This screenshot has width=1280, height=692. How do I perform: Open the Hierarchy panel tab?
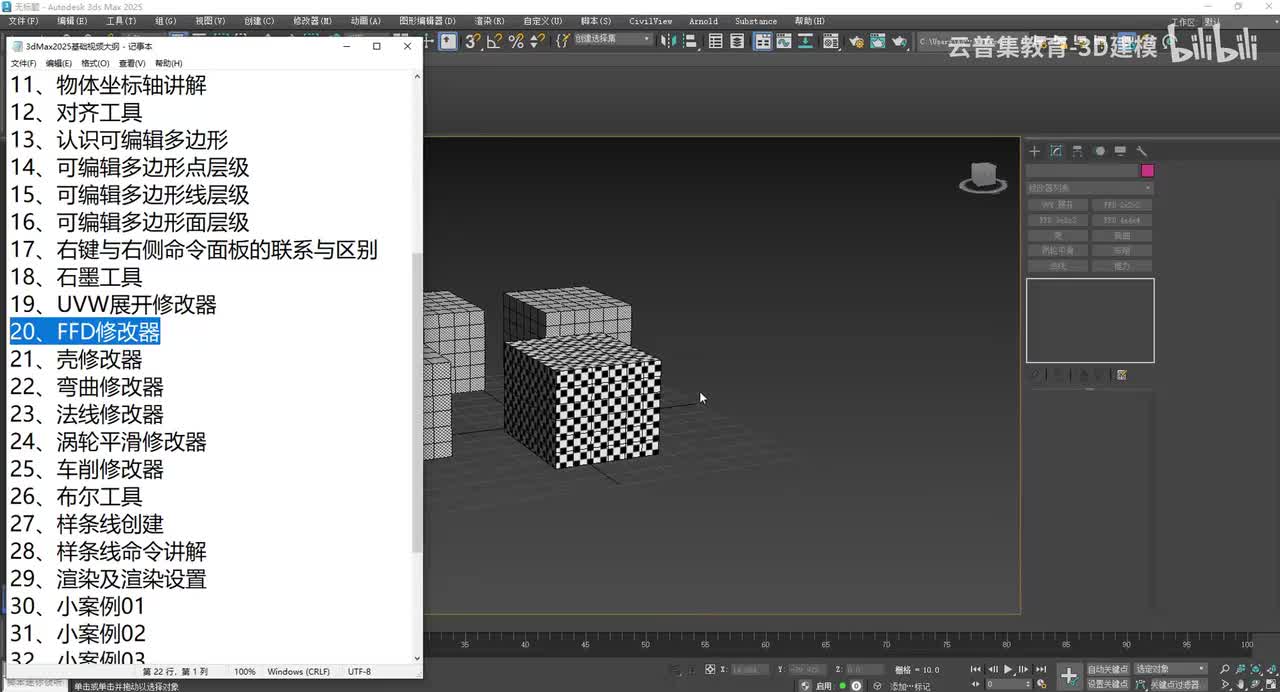[x=1077, y=151]
